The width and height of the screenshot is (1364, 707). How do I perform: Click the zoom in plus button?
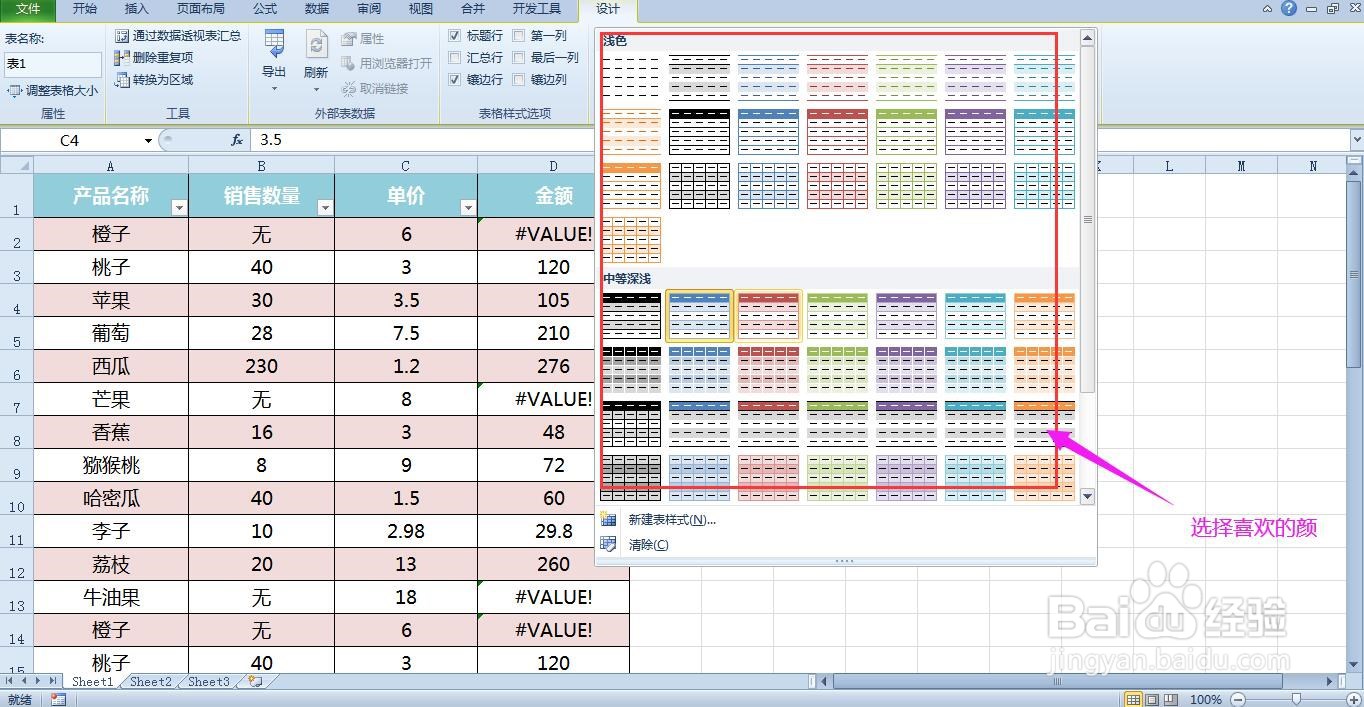point(1353,699)
